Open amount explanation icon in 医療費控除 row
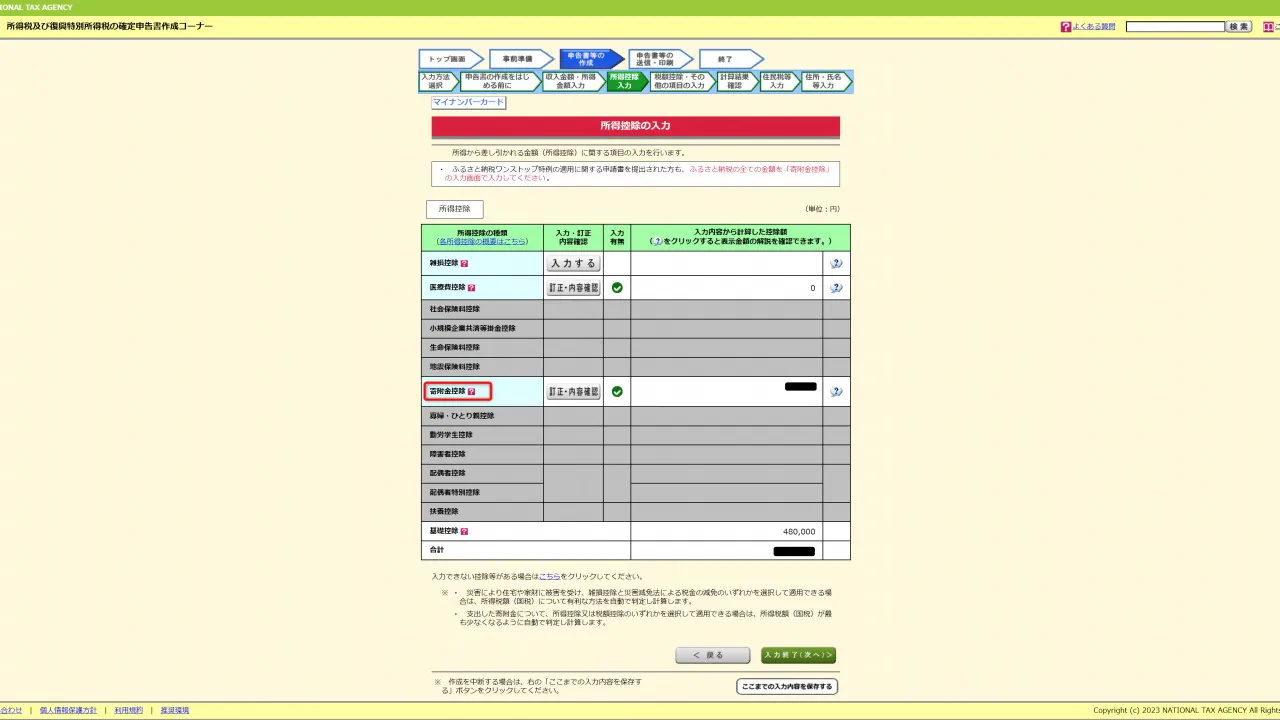 tap(836, 288)
